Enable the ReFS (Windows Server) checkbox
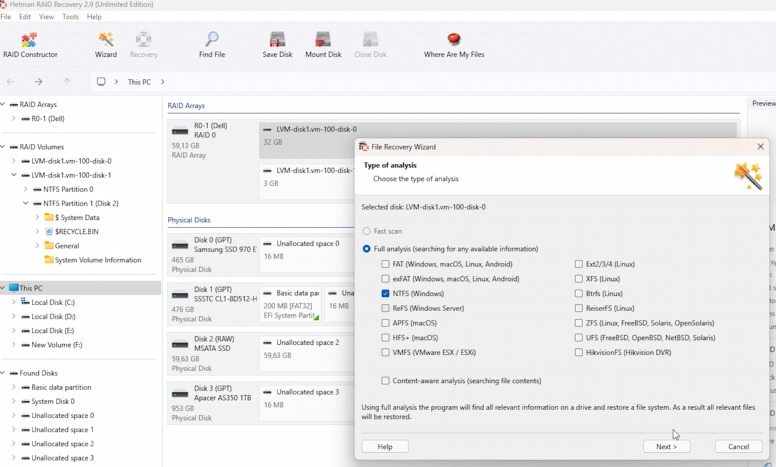The image size is (776, 467). [x=385, y=308]
